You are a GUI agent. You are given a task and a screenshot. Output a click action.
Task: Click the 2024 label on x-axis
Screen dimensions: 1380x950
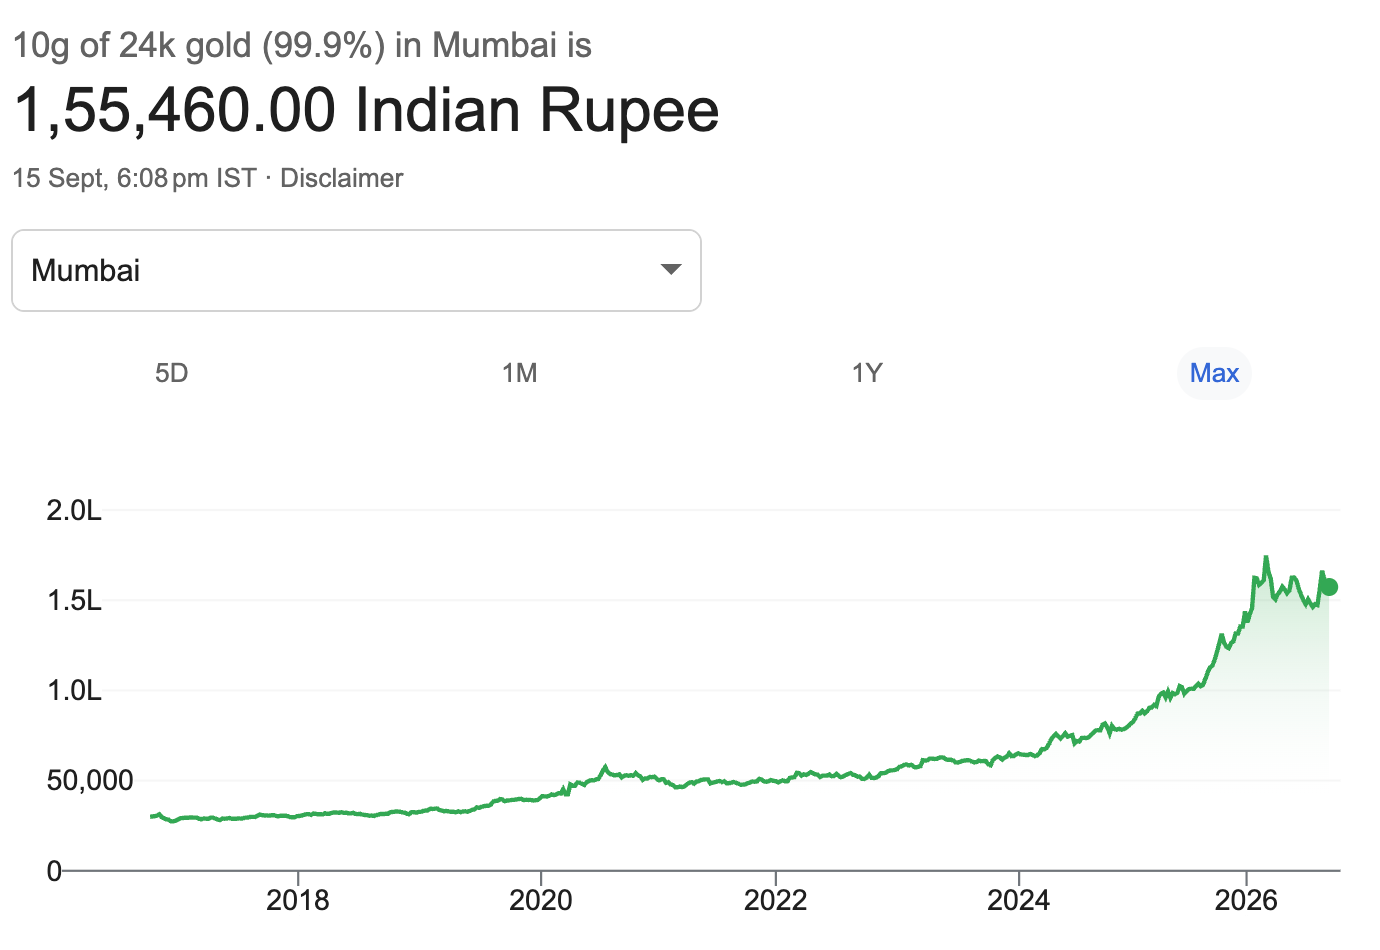pos(1019,900)
